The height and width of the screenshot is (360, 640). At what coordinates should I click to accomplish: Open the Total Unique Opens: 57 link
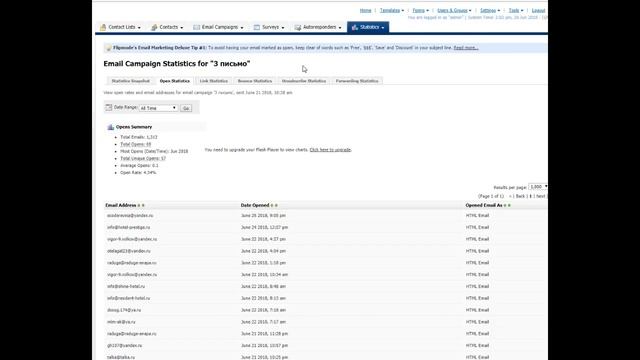coord(143,158)
